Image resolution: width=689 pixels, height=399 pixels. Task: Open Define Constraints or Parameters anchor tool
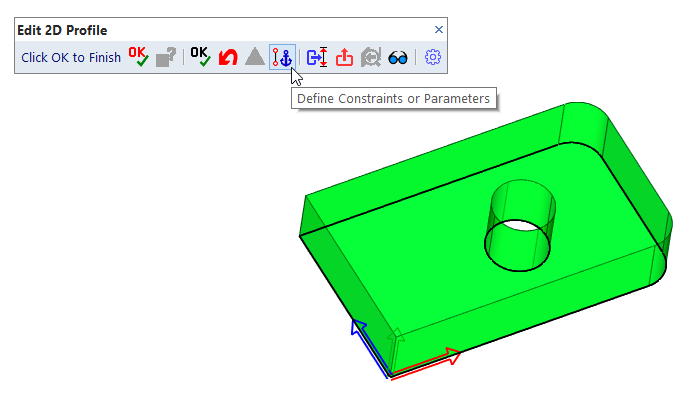(x=282, y=57)
